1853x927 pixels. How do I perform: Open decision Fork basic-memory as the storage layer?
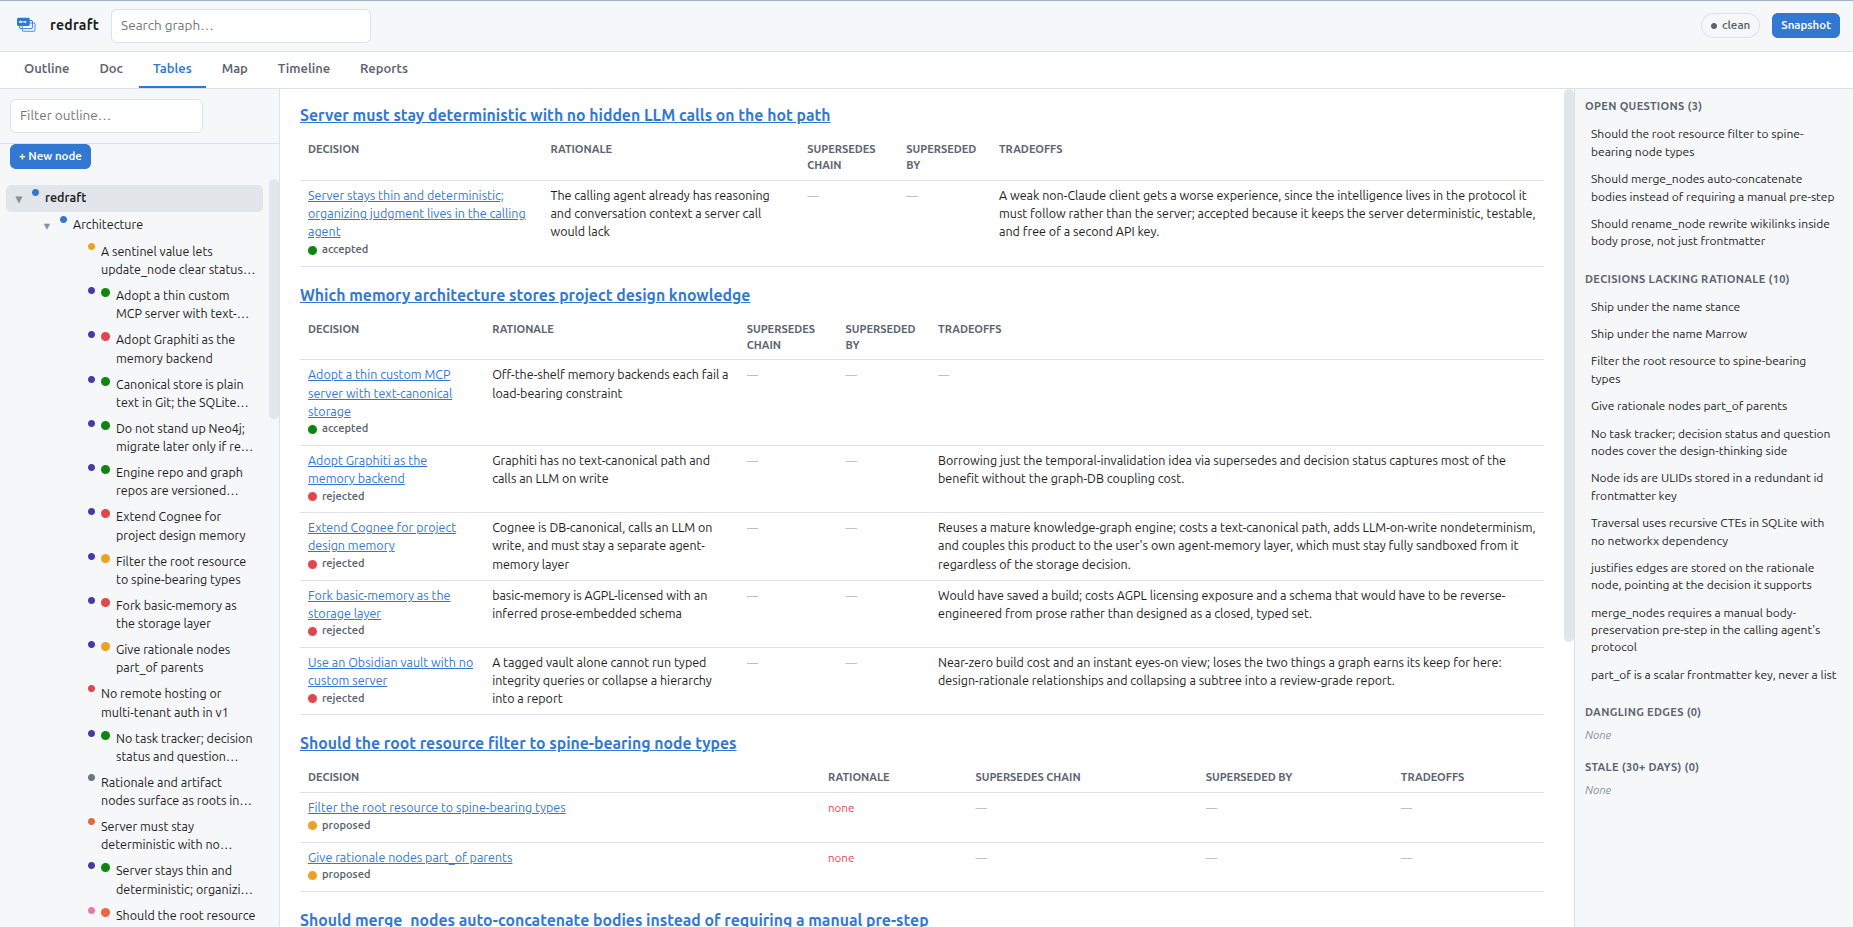(x=379, y=604)
